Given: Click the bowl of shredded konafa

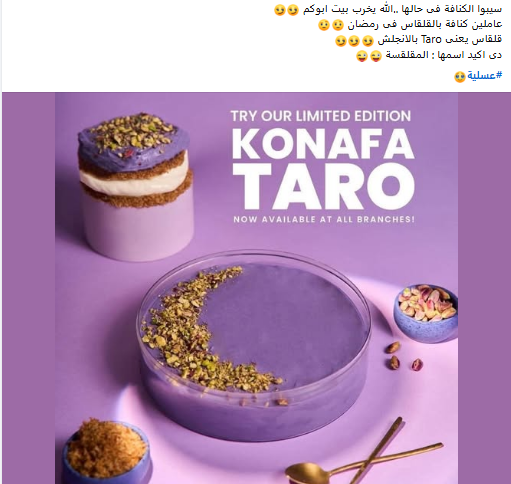Looking at the screenshot, I should (107, 452).
